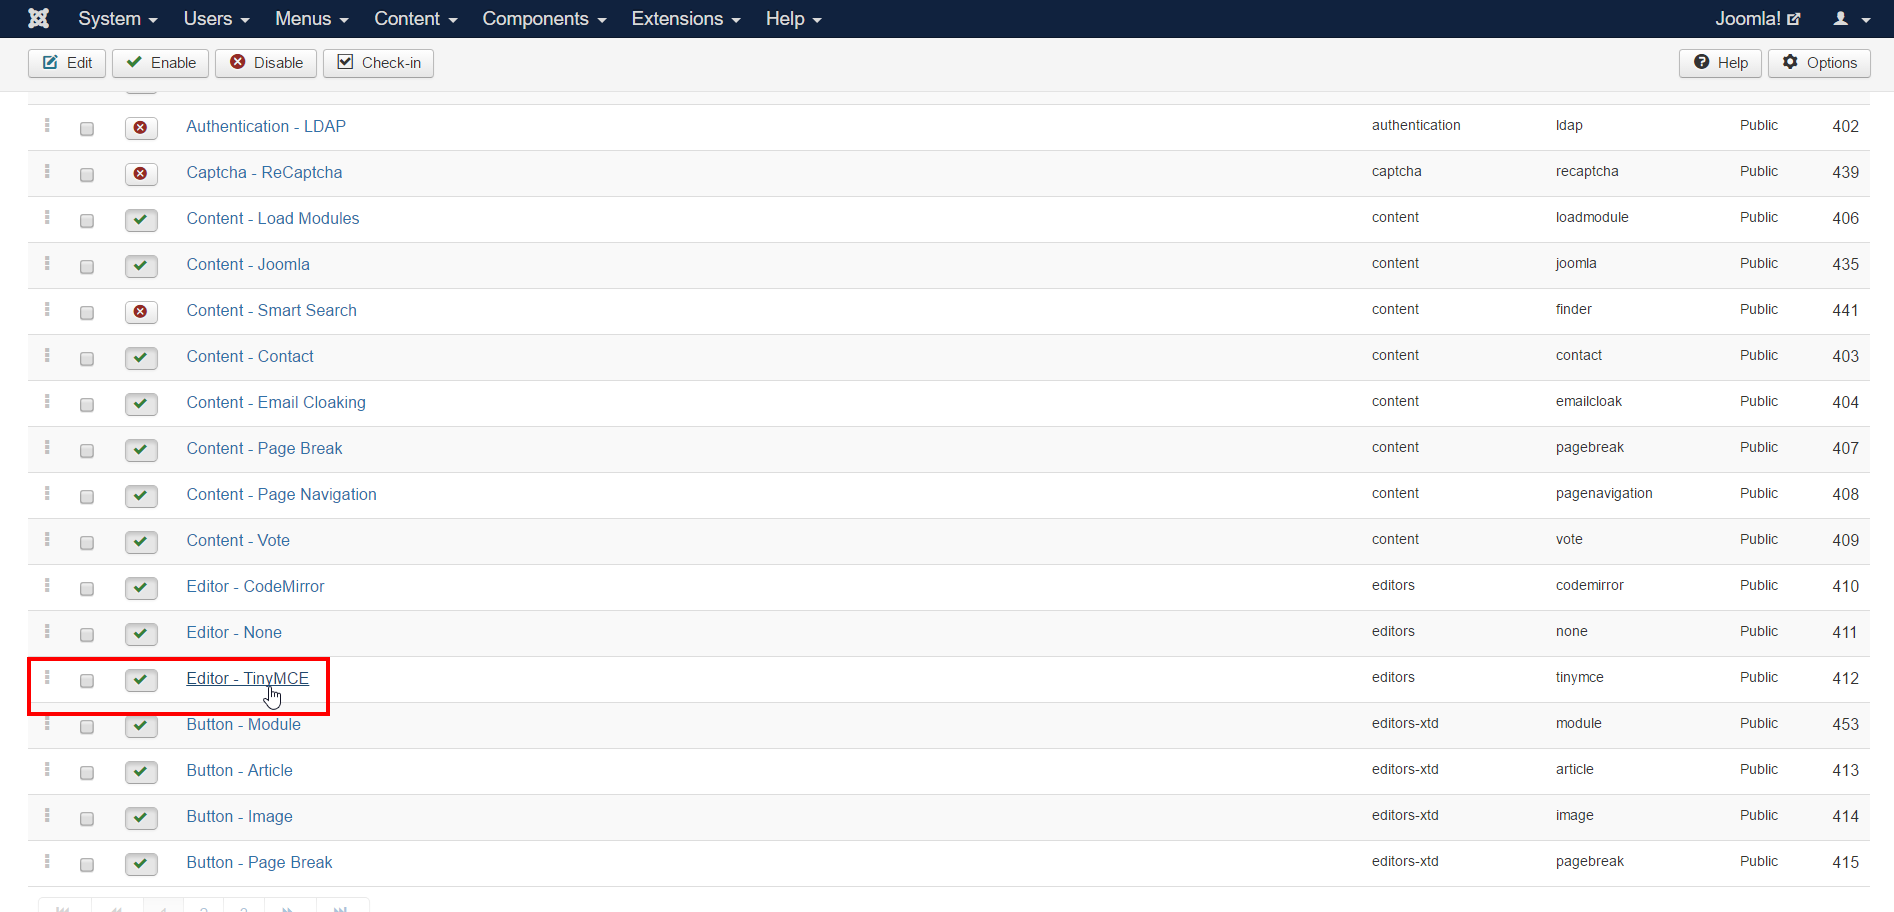The width and height of the screenshot is (1894, 912).
Task: Grab drag handle for Content - Vote row
Action: coord(47,539)
